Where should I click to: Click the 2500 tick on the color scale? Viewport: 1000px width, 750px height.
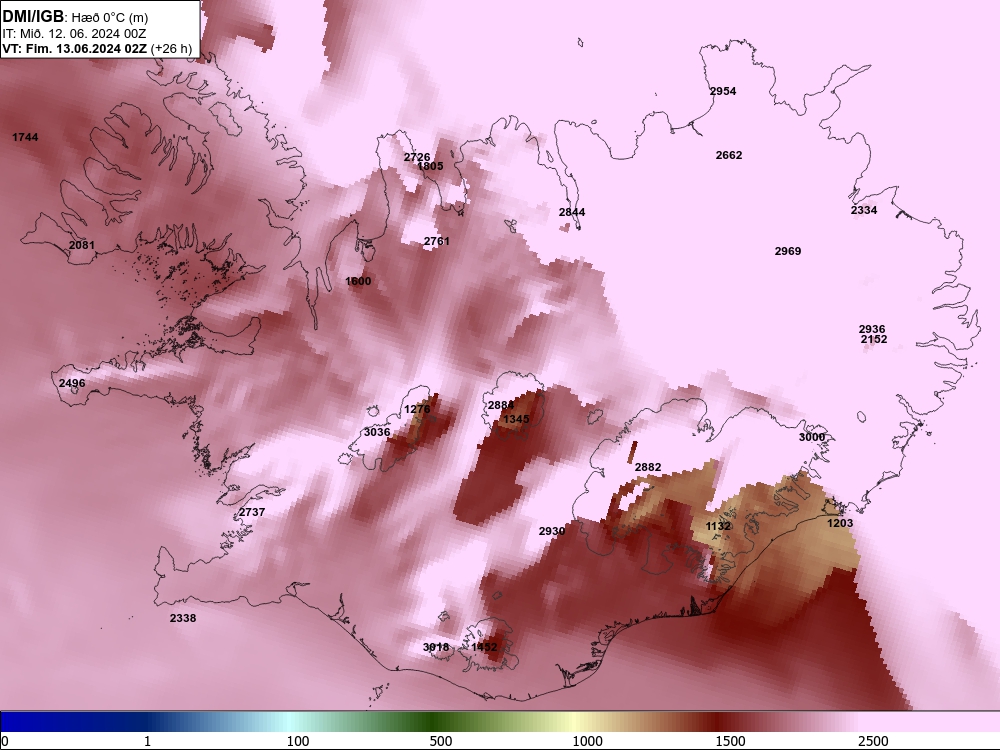coord(873,741)
